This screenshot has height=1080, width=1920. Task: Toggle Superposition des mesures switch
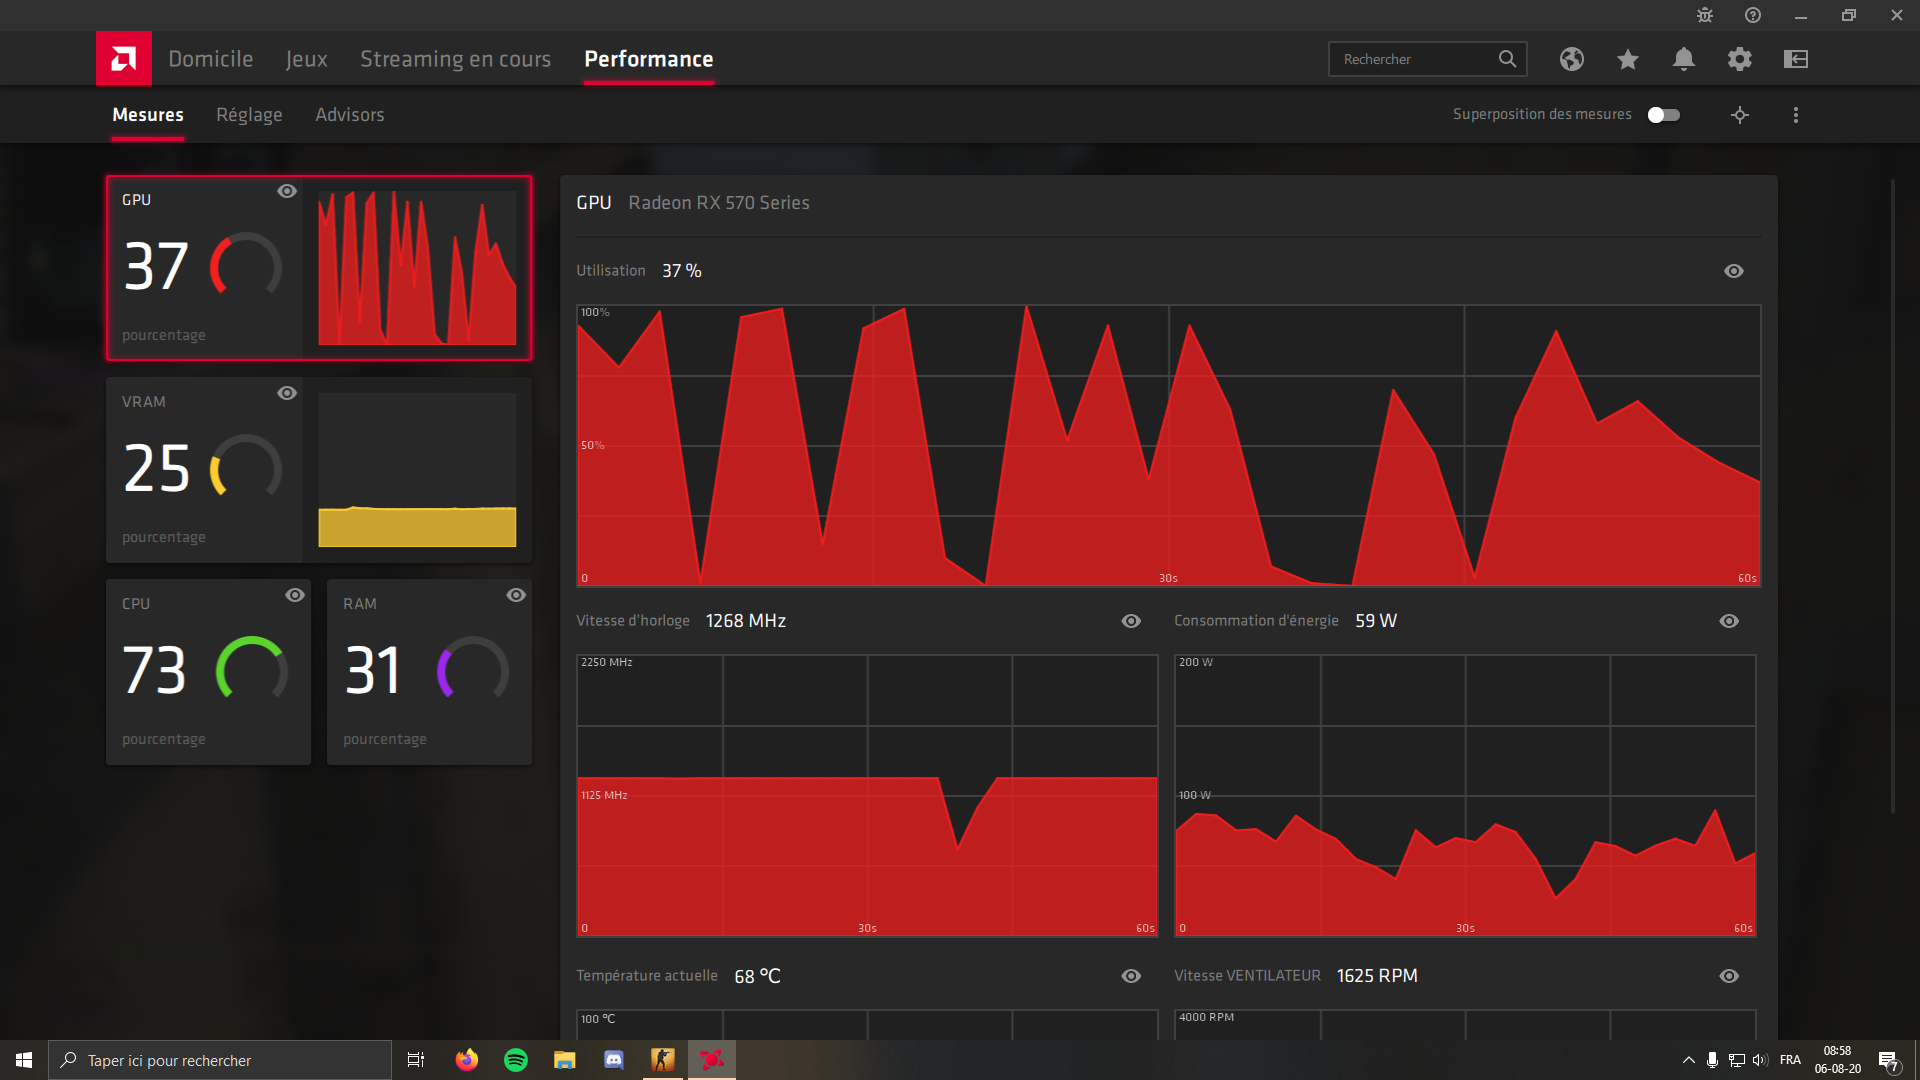pos(1664,115)
